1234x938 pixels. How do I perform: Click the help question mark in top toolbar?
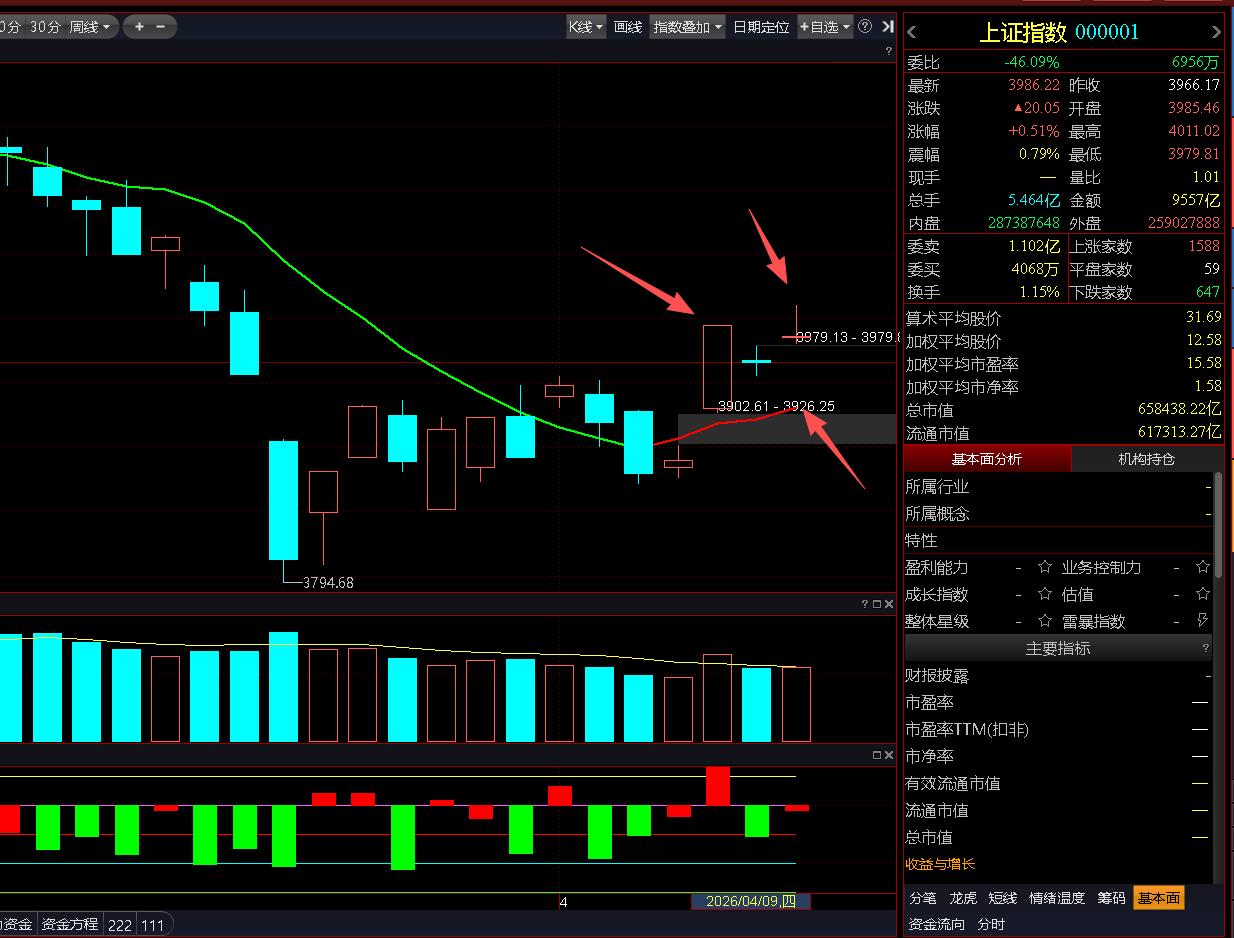[865, 27]
